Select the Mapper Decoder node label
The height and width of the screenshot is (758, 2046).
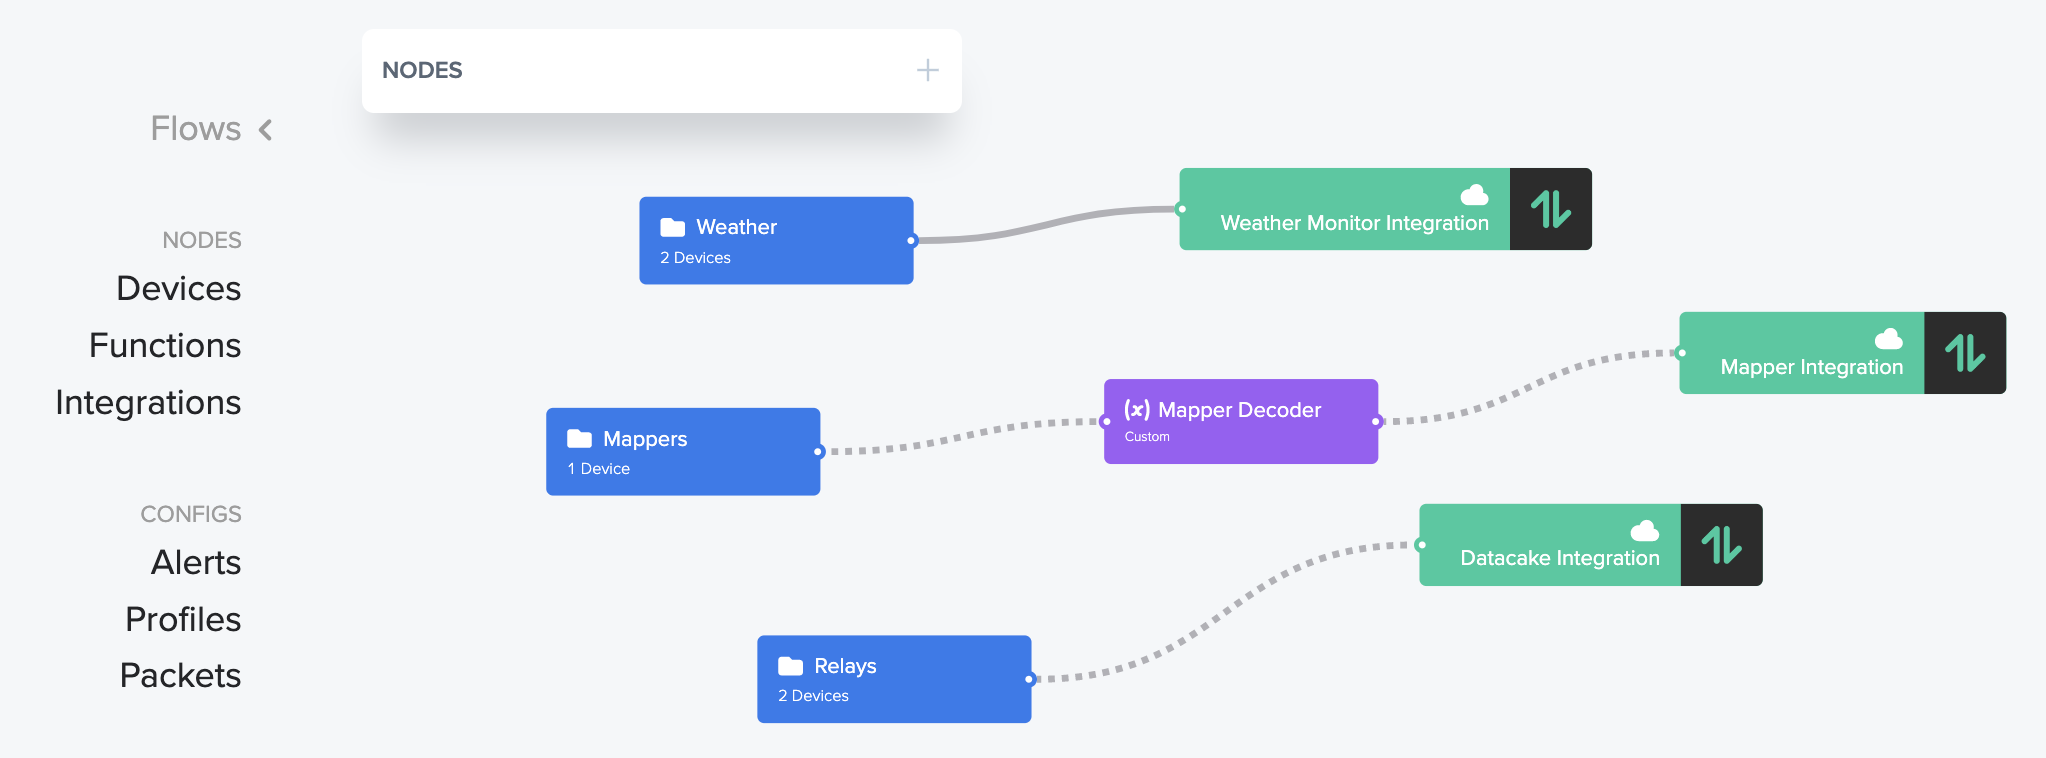(1240, 410)
